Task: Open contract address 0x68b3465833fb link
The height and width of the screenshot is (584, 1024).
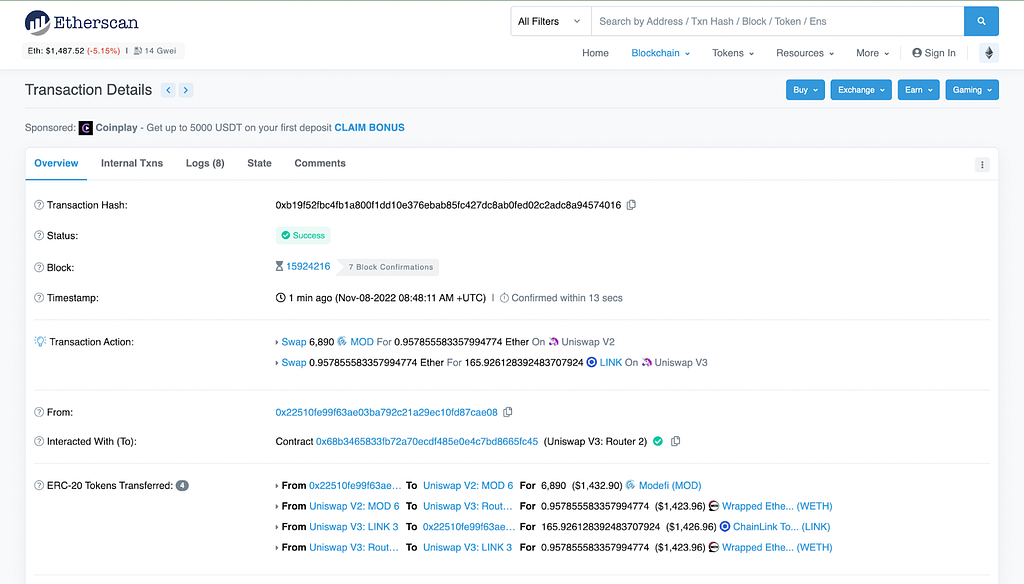Action: [427, 442]
